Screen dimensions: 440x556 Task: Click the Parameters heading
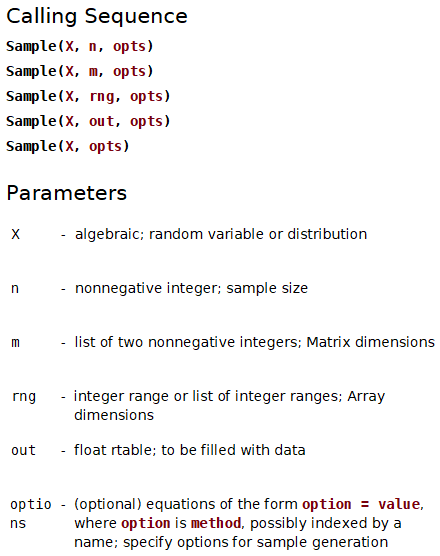click(67, 193)
